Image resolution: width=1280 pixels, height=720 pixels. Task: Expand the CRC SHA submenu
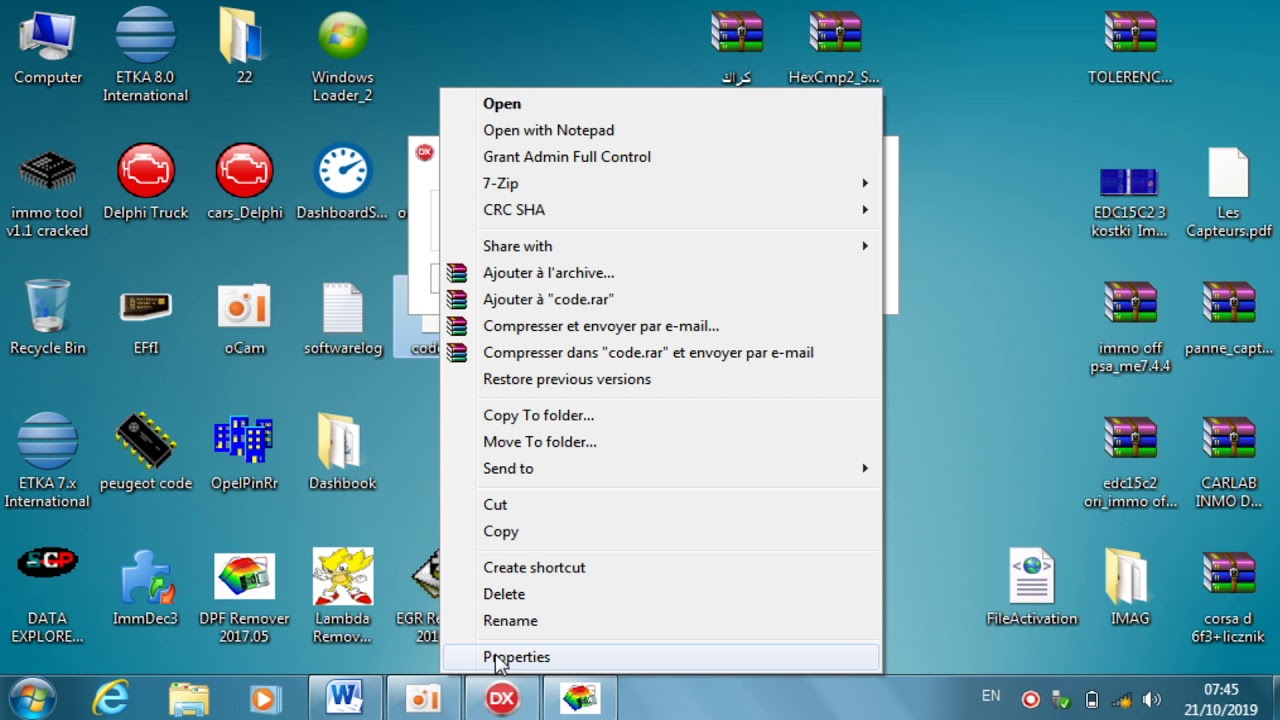pyautogui.click(x=661, y=210)
